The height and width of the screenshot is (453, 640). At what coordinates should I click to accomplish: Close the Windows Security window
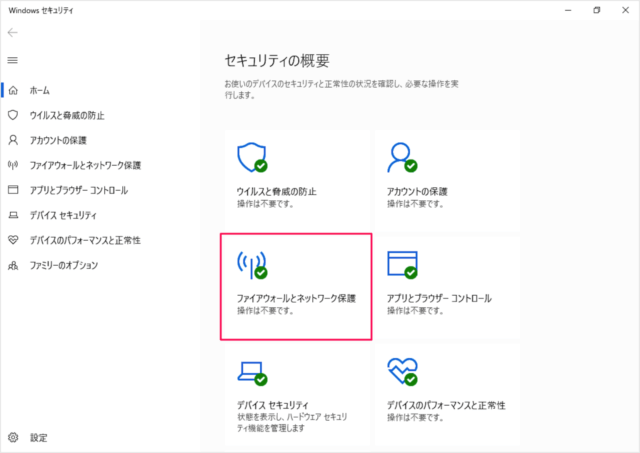625,10
